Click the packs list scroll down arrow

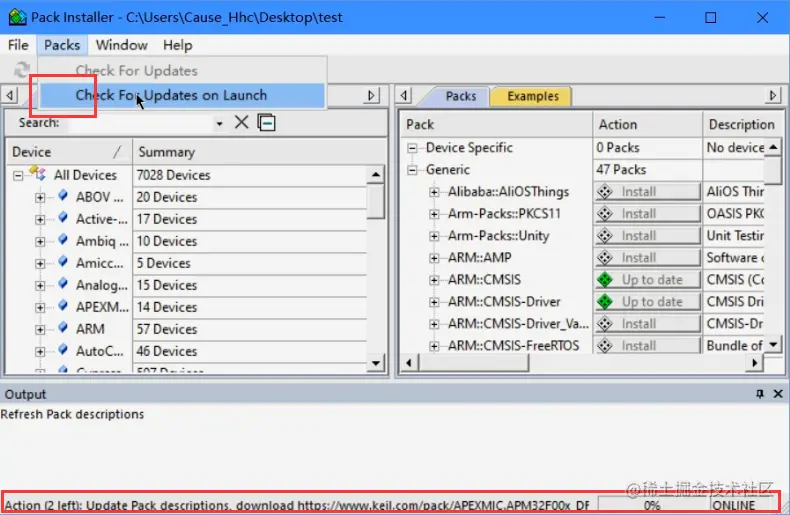coord(773,345)
